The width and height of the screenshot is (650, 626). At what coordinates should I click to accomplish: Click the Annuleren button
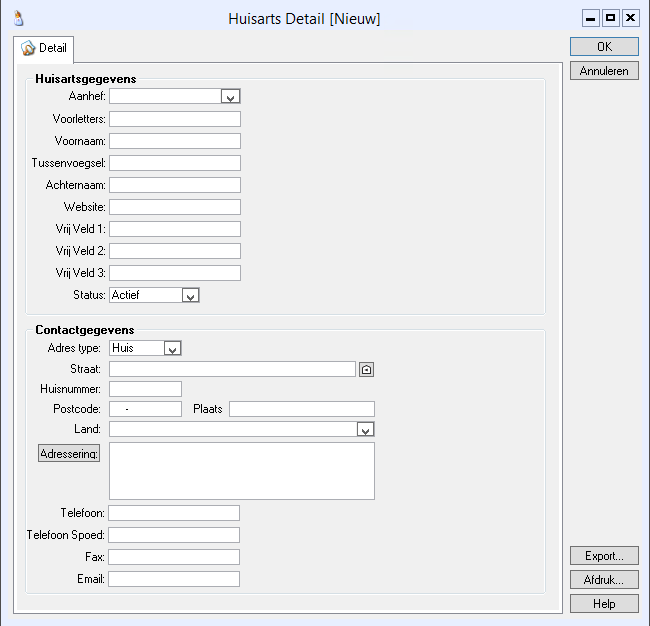pyautogui.click(x=604, y=71)
